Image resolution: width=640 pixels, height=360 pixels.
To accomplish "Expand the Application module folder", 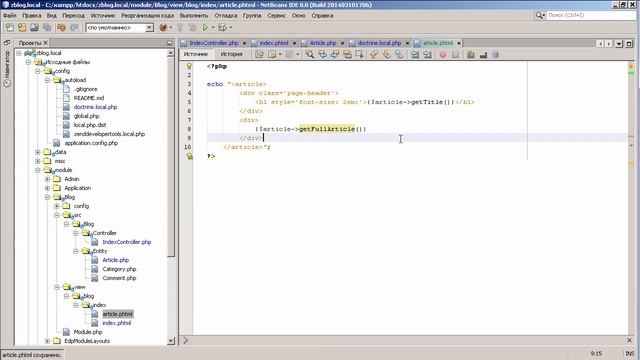I will (x=47, y=188).
